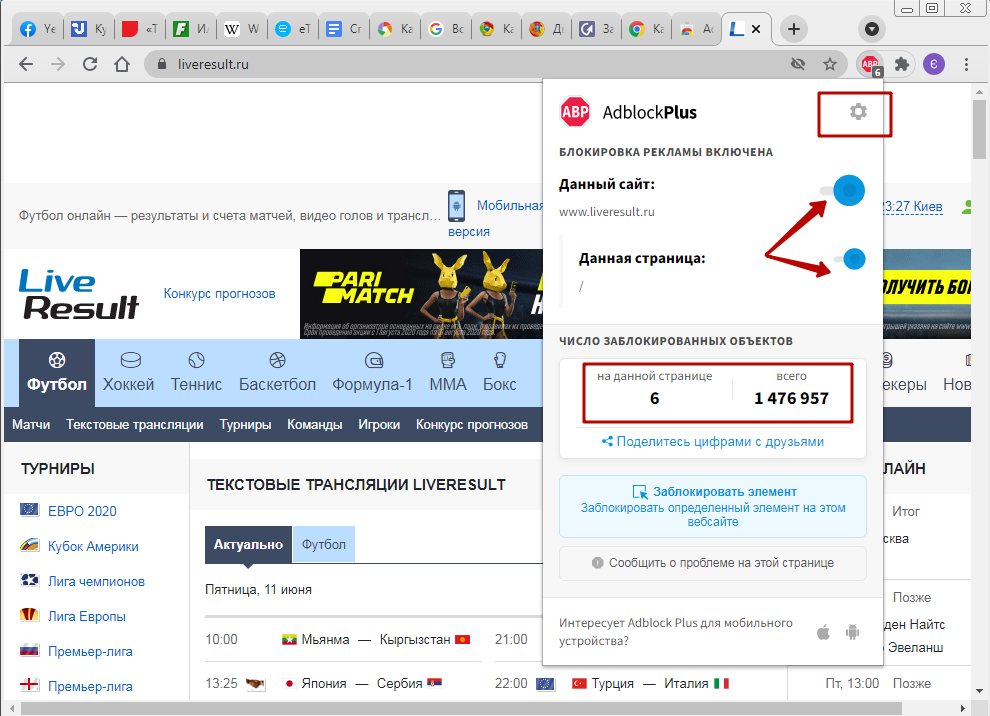The width and height of the screenshot is (990, 716).
Task: Open the Мьянма — Кыргызстан match
Action: [x=376, y=640]
